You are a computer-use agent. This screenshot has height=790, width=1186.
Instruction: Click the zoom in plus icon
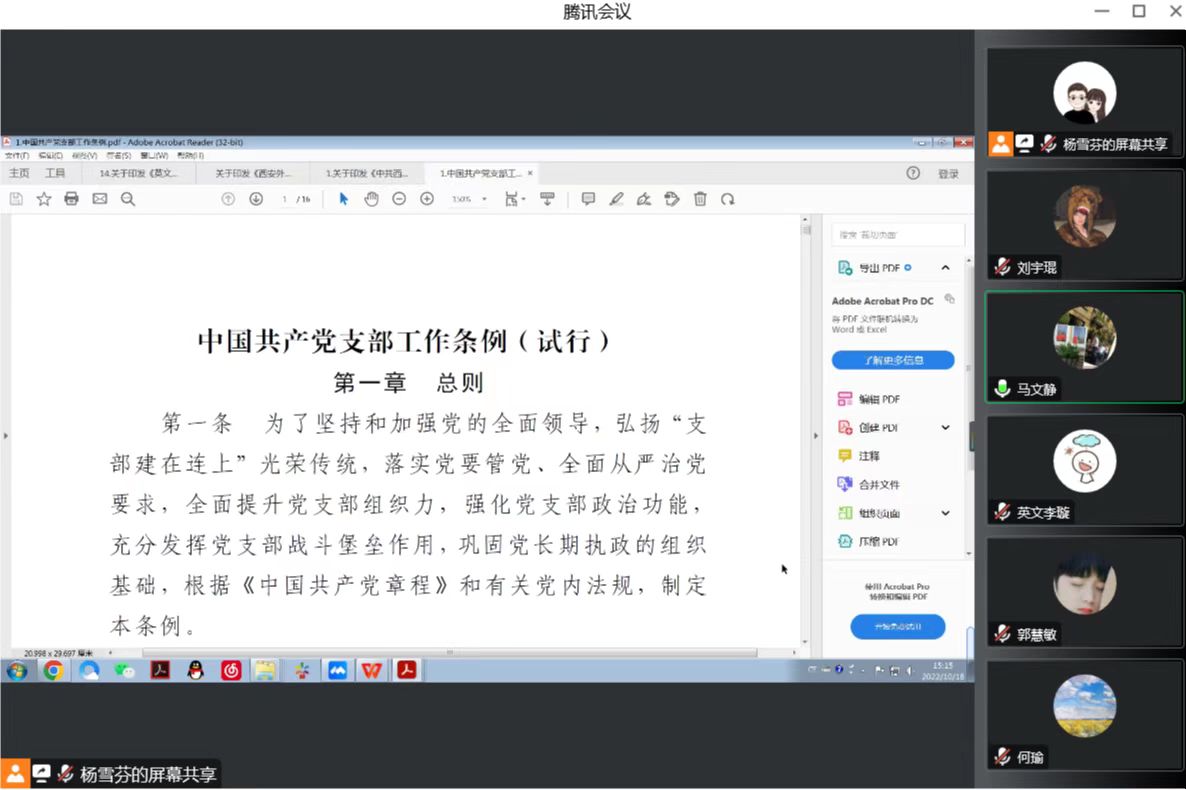tap(427, 199)
